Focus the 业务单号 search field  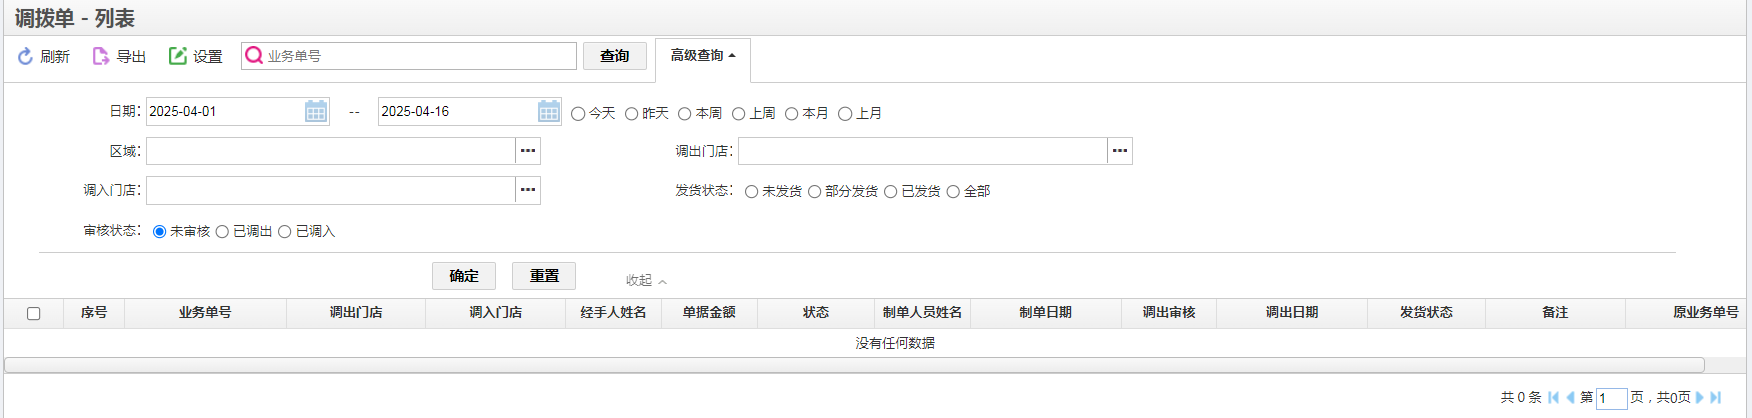point(409,56)
